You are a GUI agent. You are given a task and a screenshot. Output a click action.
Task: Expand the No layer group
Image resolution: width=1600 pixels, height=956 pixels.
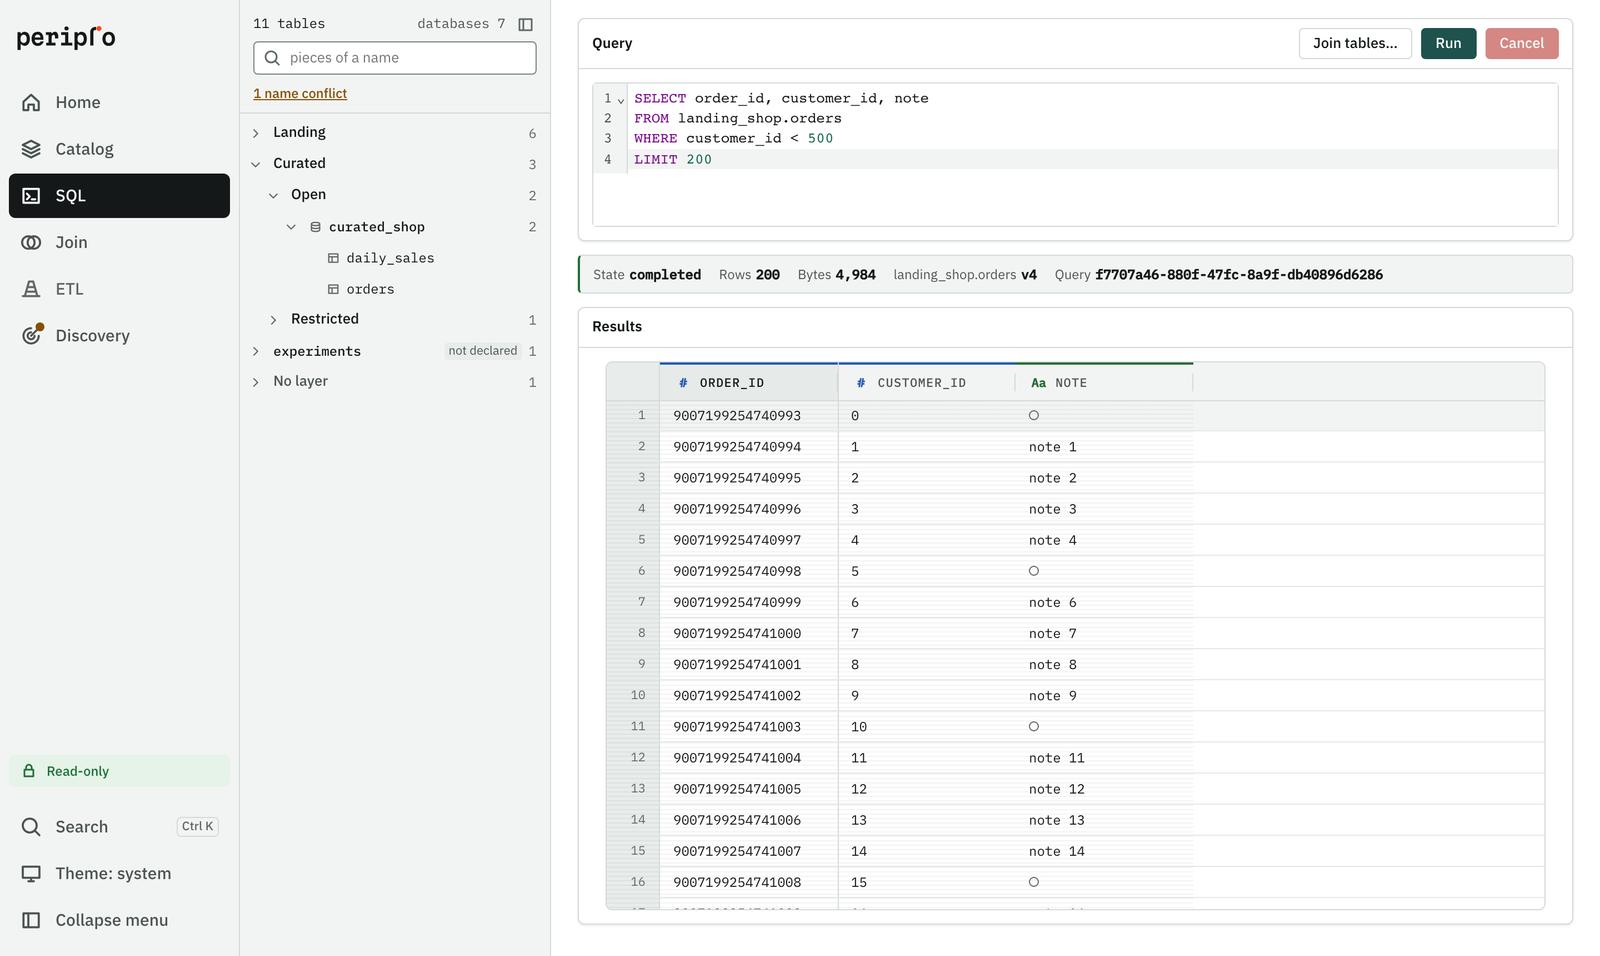256,382
